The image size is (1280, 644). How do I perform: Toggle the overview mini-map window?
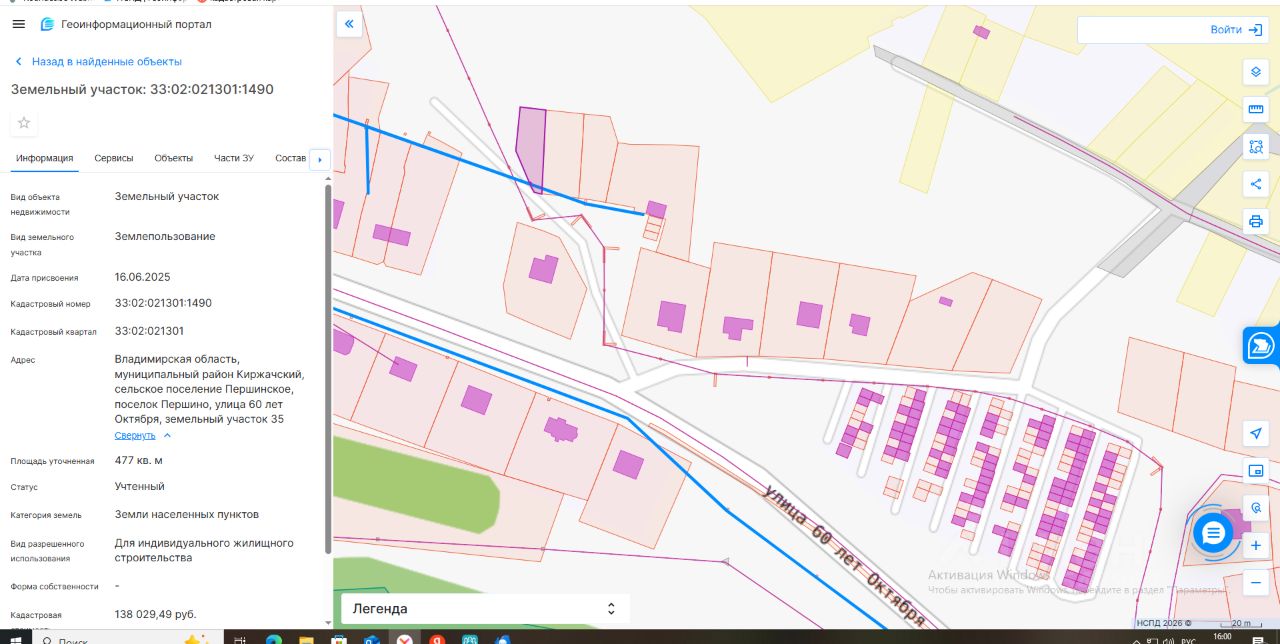coord(1256,470)
